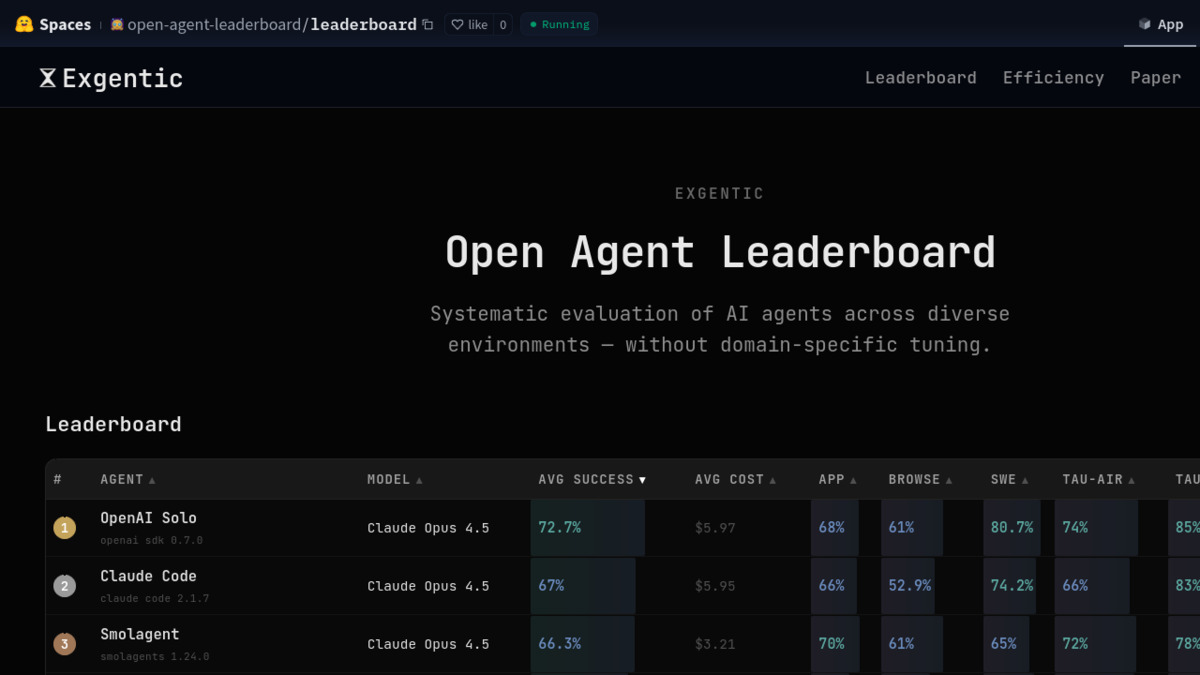Sort by the SWE column header
This screenshot has width=1200, height=675.
coord(1010,480)
